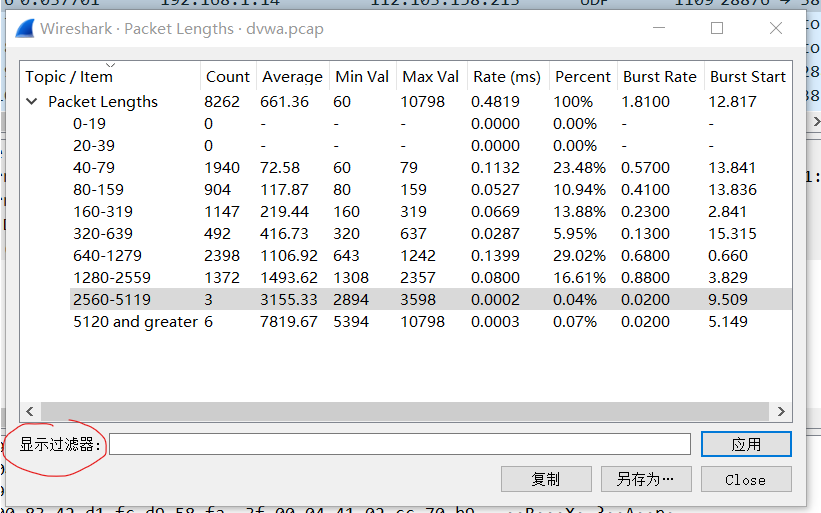The height and width of the screenshot is (513, 821).
Task: Click the min value 2894 cell
Action: [351, 299]
